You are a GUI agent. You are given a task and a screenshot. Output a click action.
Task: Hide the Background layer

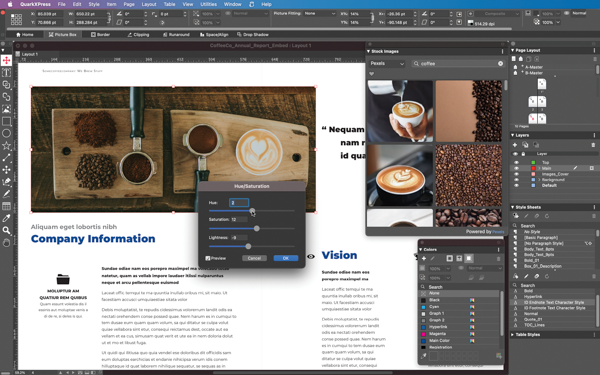point(516,180)
